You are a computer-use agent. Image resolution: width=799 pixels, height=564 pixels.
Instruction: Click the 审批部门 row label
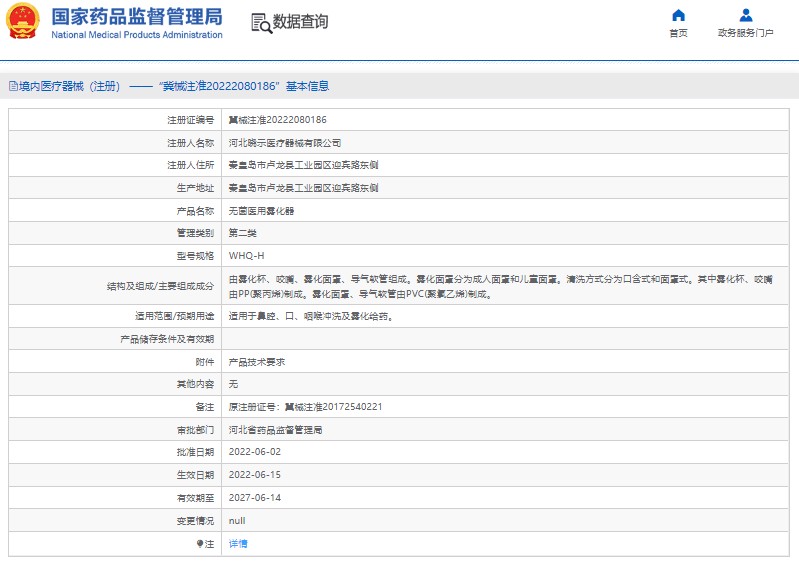pyautogui.click(x=195, y=429)
